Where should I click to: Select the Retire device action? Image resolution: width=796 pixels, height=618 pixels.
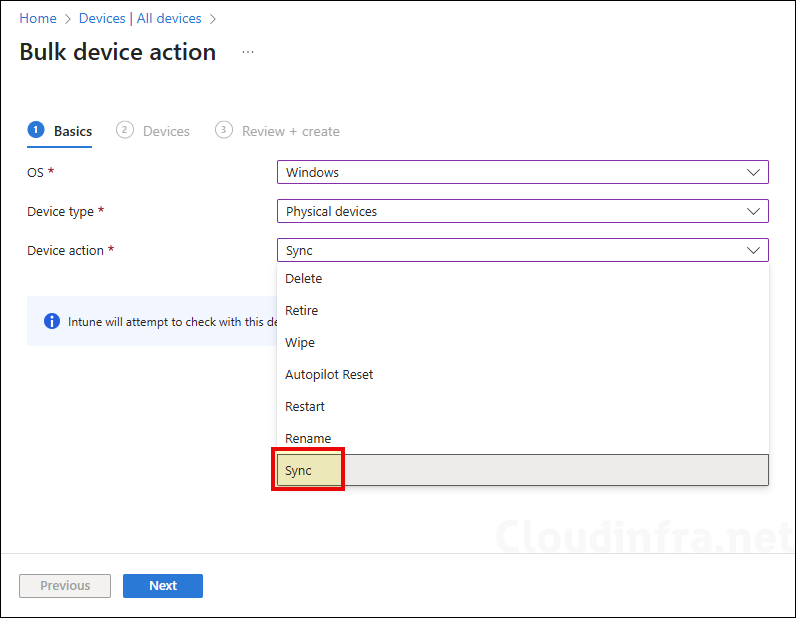pos(301,311)
